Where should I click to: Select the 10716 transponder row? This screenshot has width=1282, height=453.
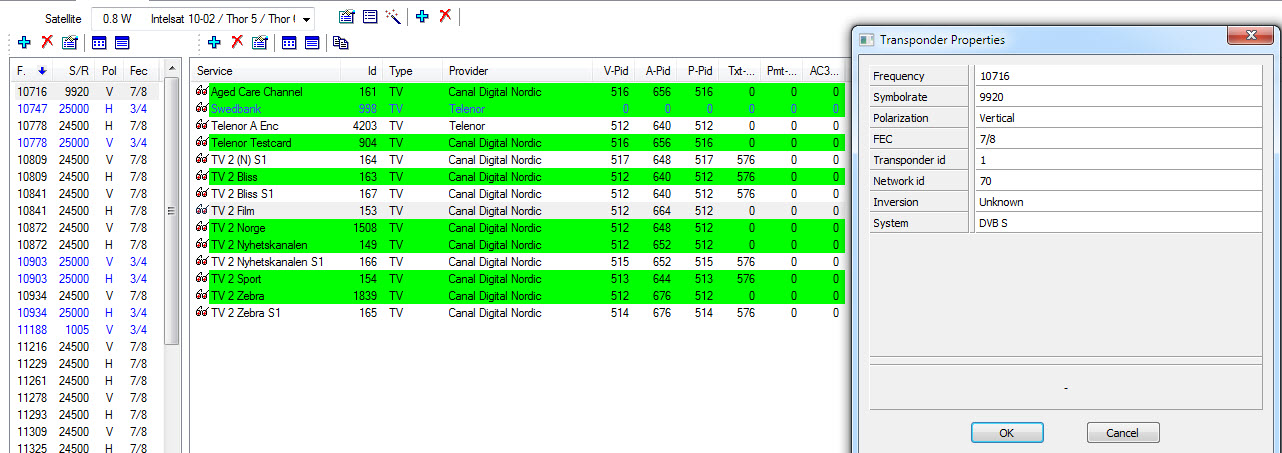click(85, 92)
